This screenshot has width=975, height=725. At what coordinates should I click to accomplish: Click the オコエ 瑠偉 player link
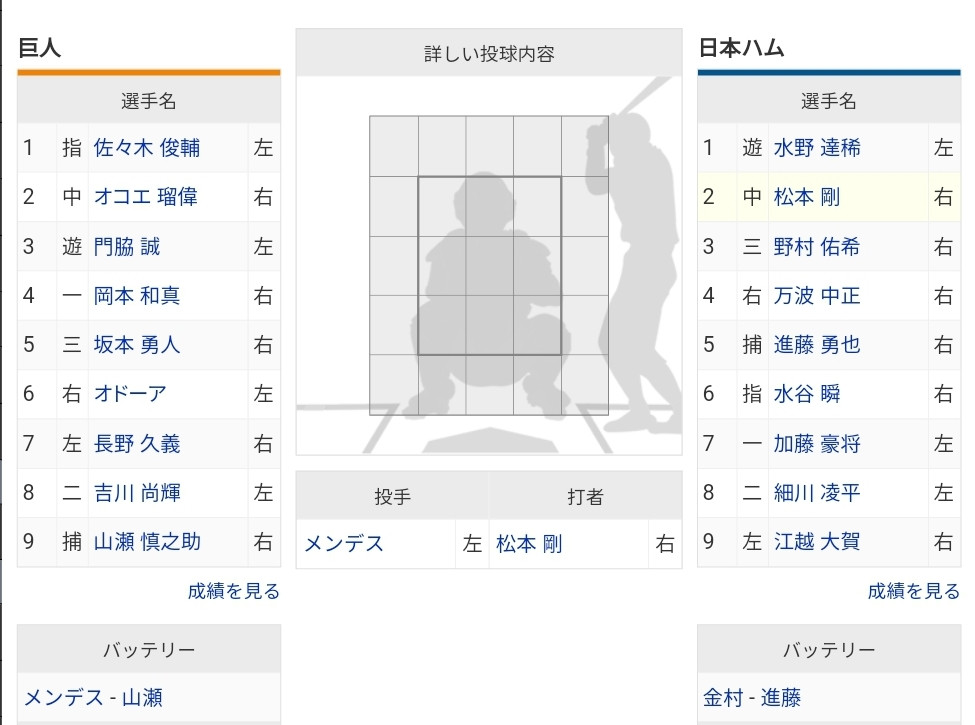click(146, 197)
